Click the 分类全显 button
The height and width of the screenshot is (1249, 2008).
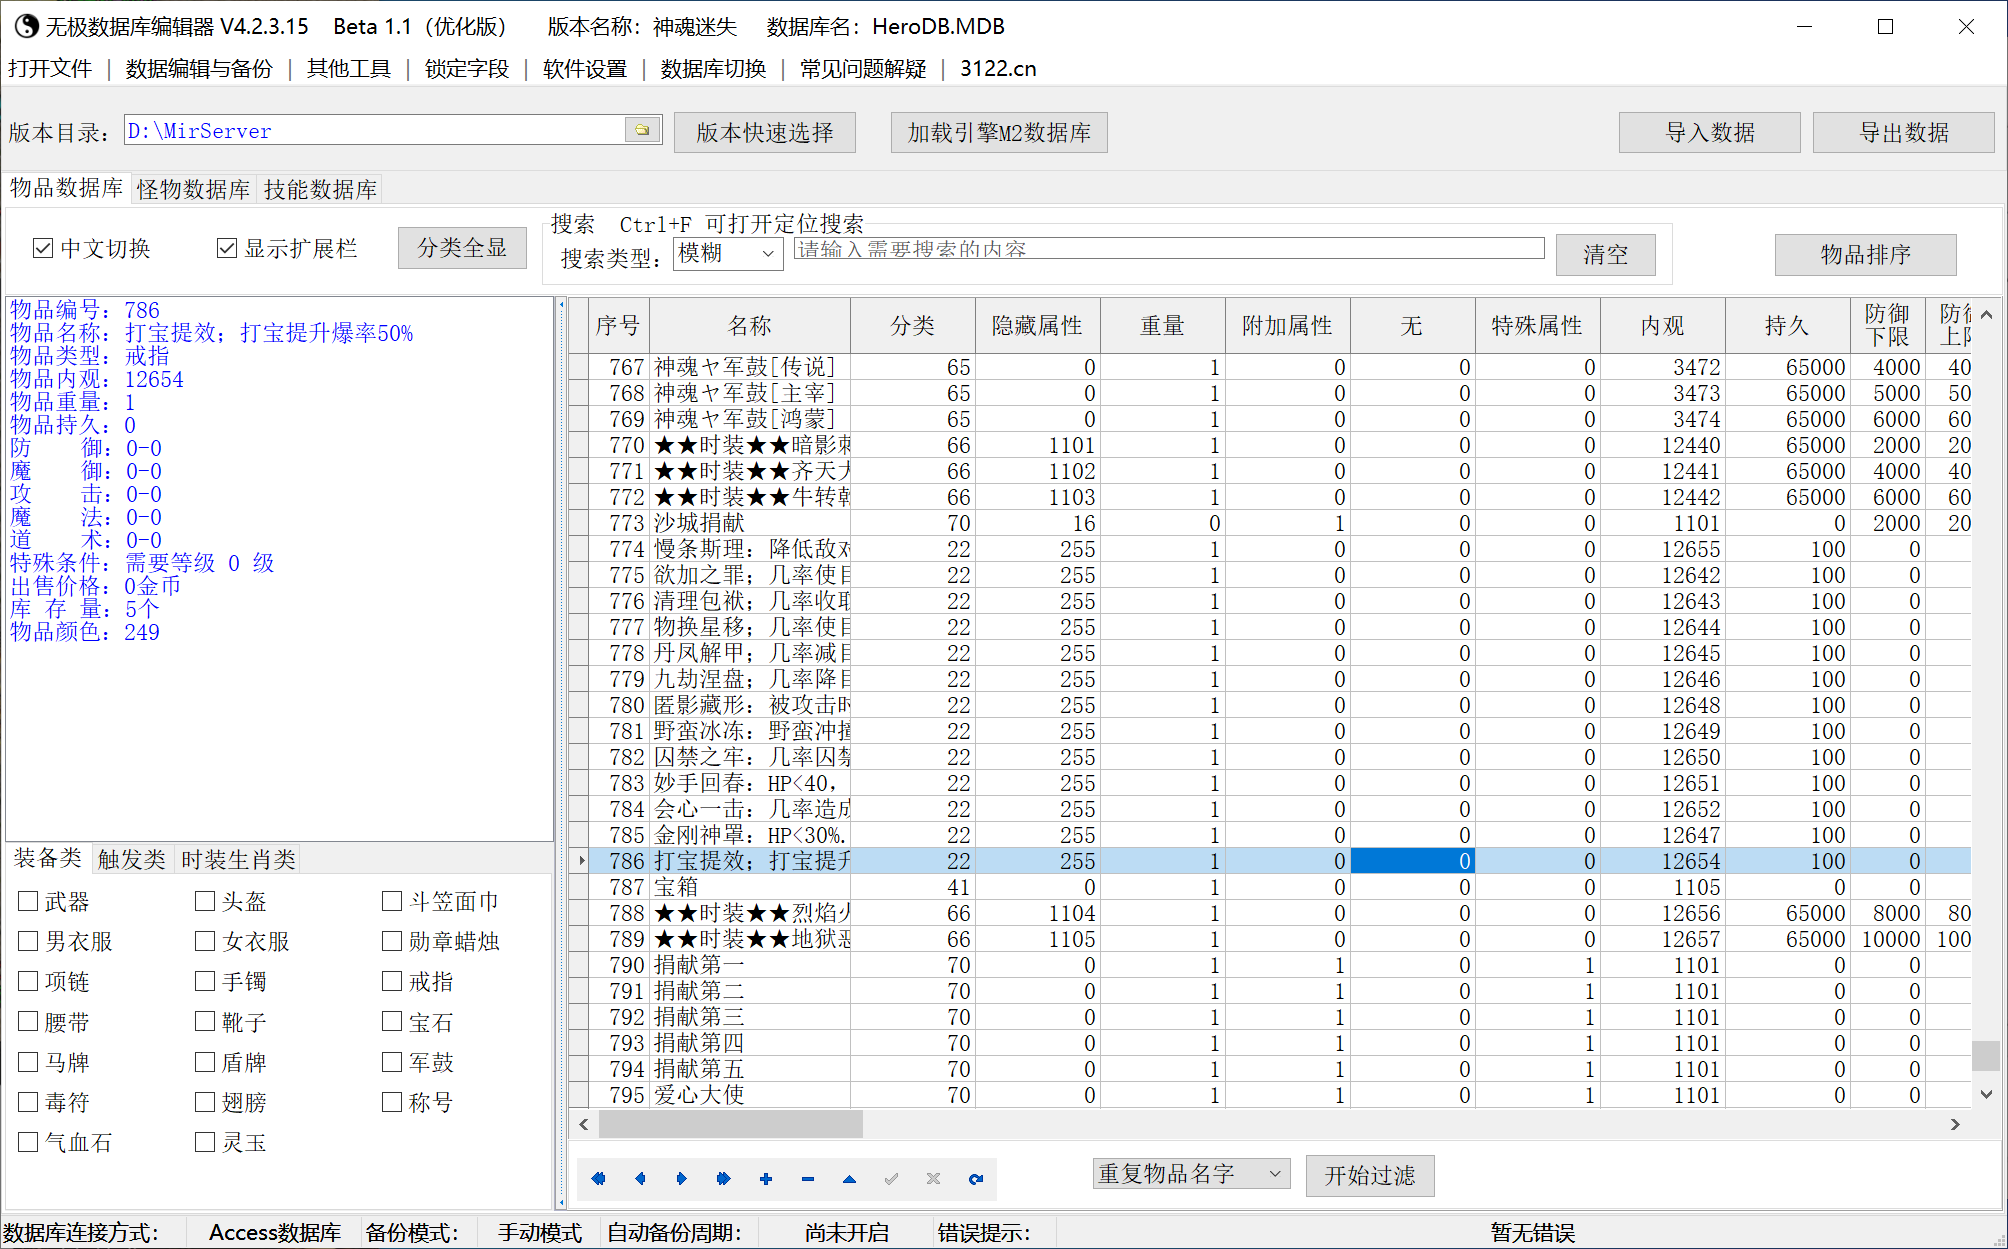(462, 248)
